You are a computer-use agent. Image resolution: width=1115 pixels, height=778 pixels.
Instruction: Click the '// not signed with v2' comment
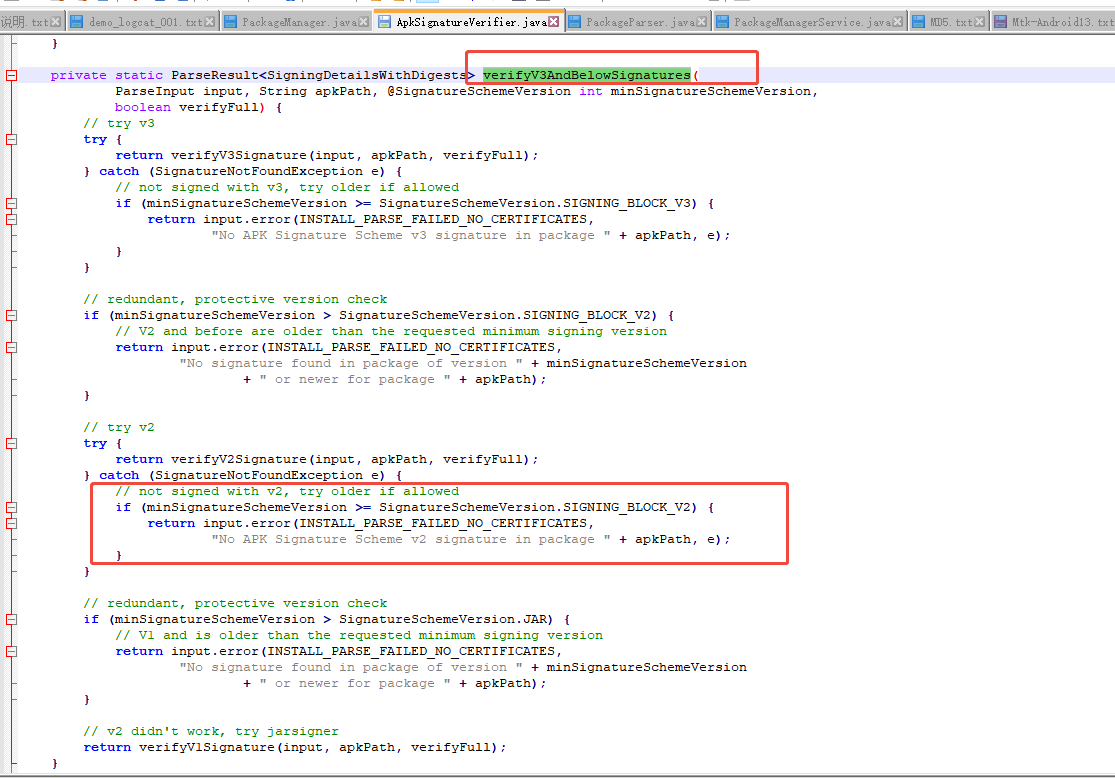pyautogui.click(x=287, y=491)
